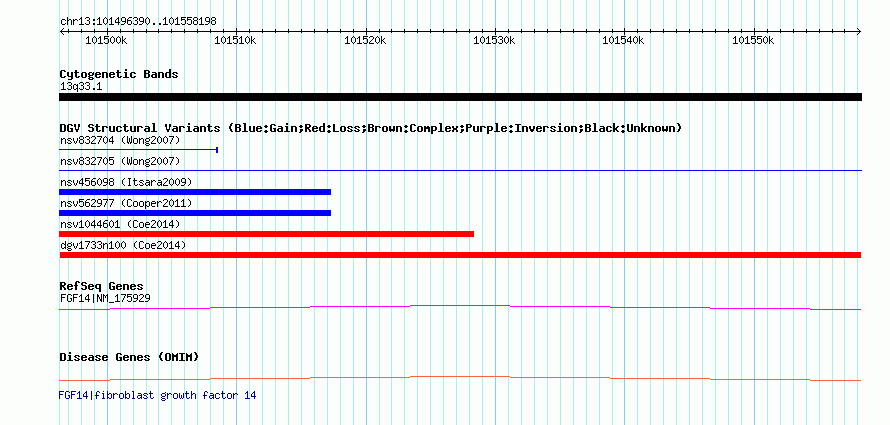Click the black 13q33.1 cytogenetic band bar
The image size is (890, 425).
click(x=460, y=97)
